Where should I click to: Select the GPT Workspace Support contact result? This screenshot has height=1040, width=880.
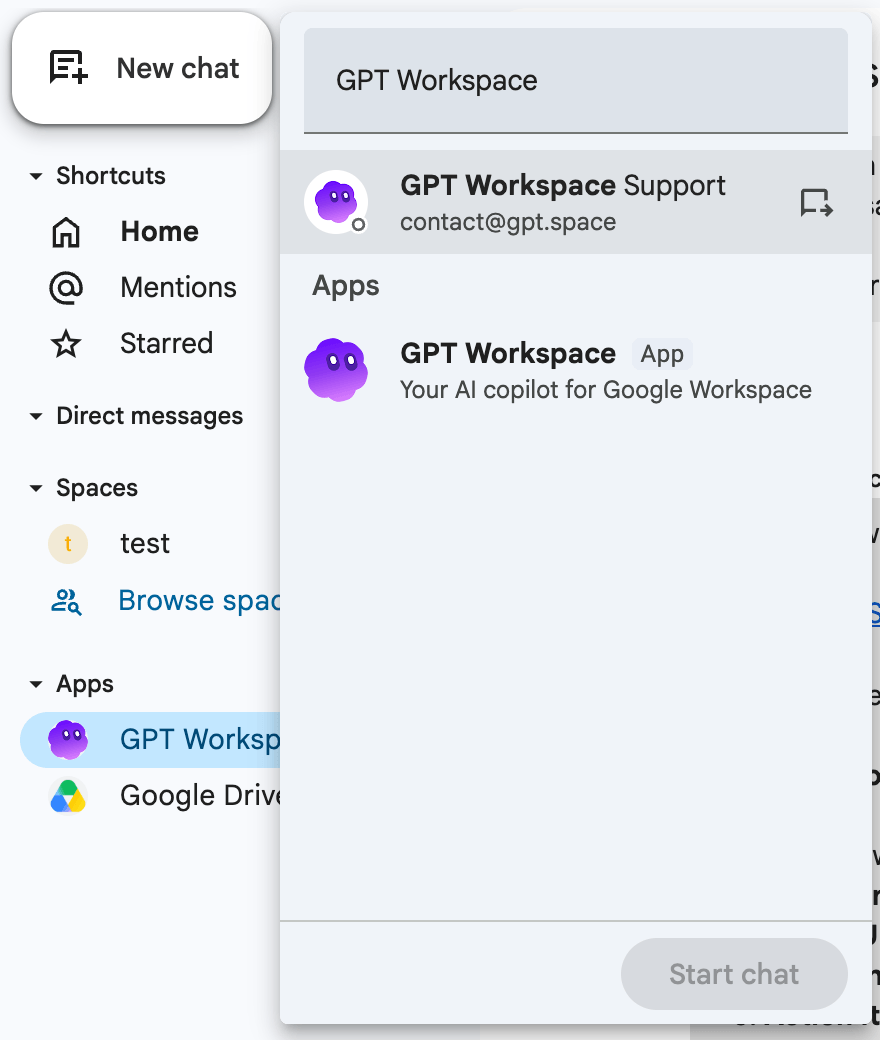coord(576,202)
